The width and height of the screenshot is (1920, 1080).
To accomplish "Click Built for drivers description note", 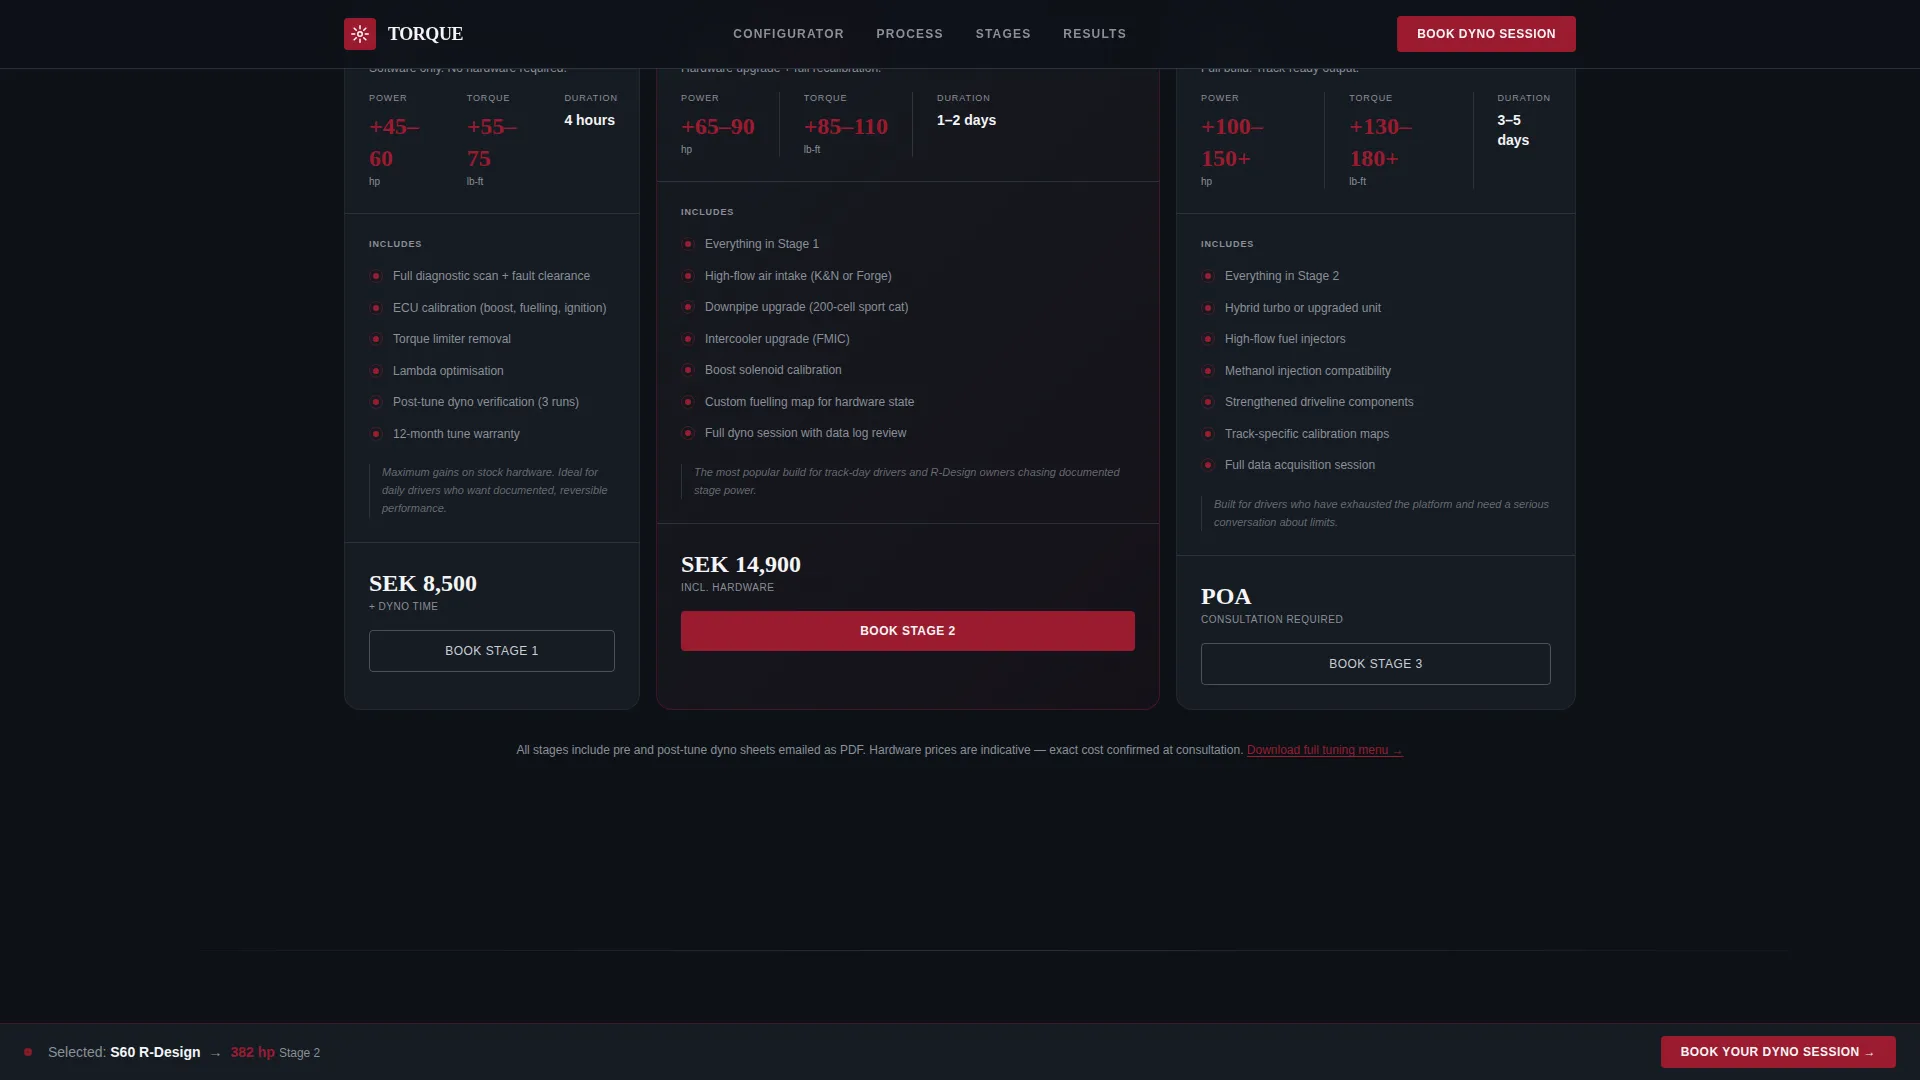I will 1381,513.
